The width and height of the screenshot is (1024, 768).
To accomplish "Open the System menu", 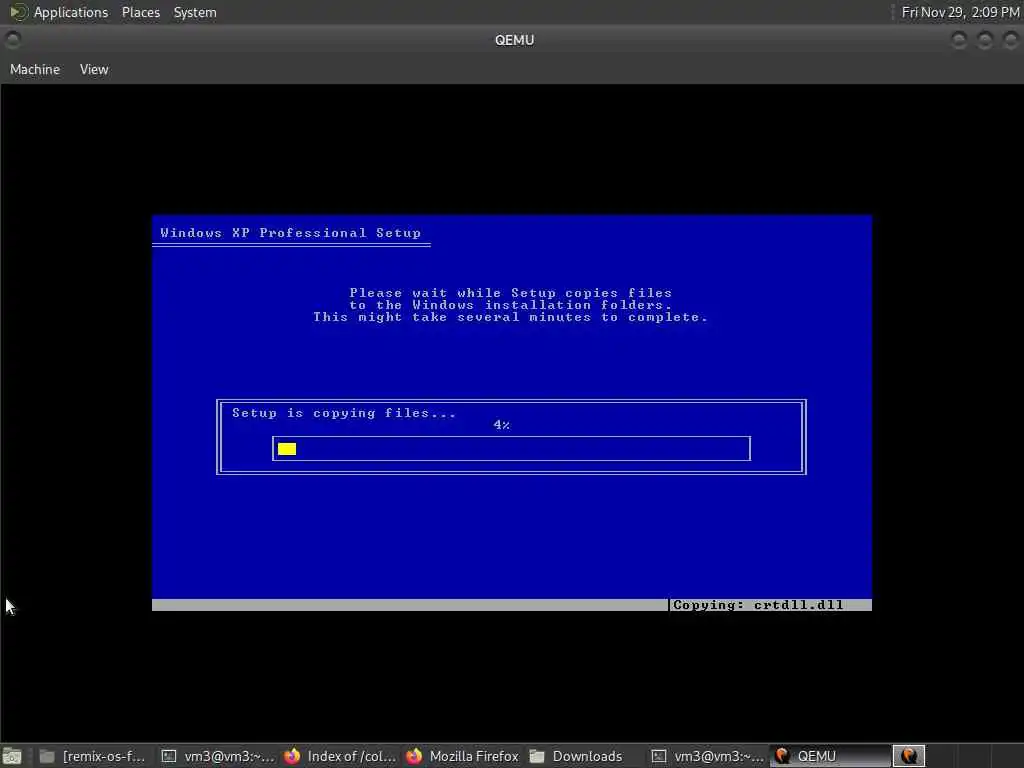I will coord(195,12).
